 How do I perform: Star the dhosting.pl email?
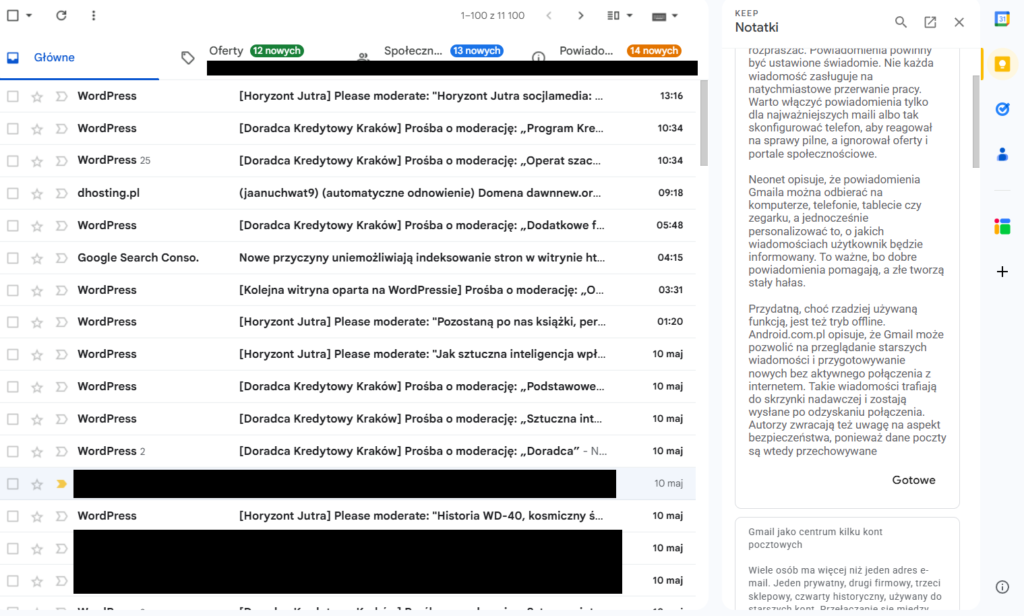(37, 193)
